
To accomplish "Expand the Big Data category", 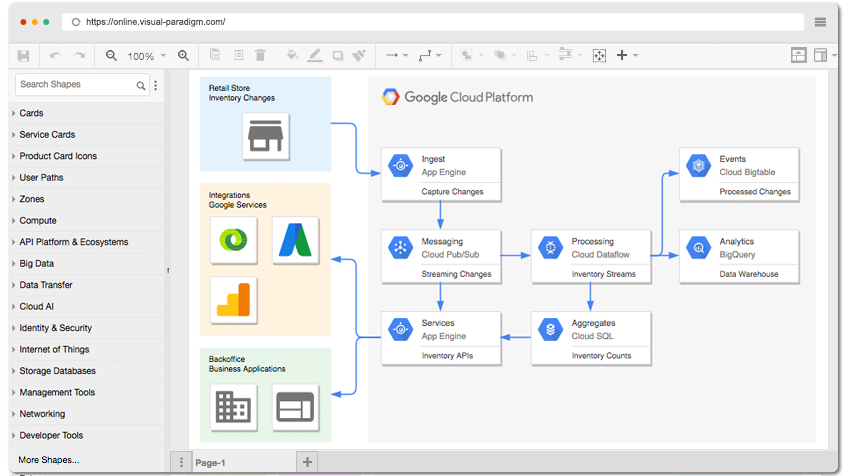I will click(87, 263).
